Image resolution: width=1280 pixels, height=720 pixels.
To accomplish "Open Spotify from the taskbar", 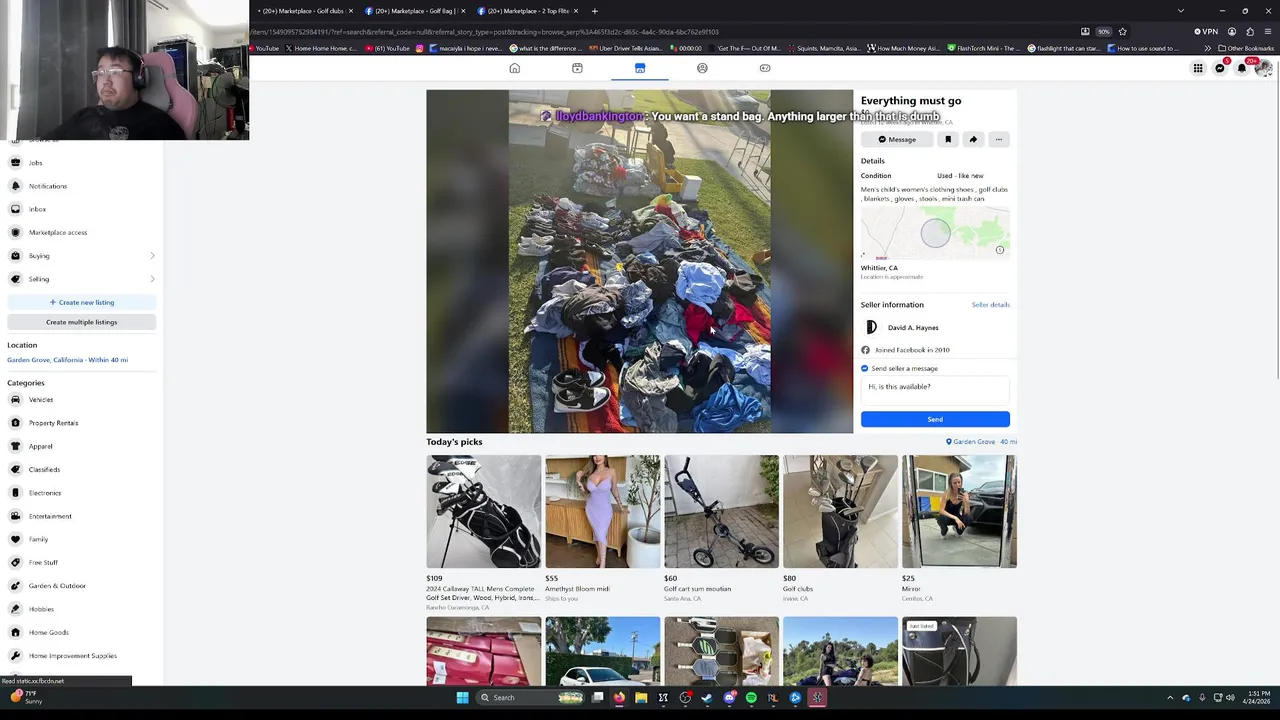I will (751, 697).
